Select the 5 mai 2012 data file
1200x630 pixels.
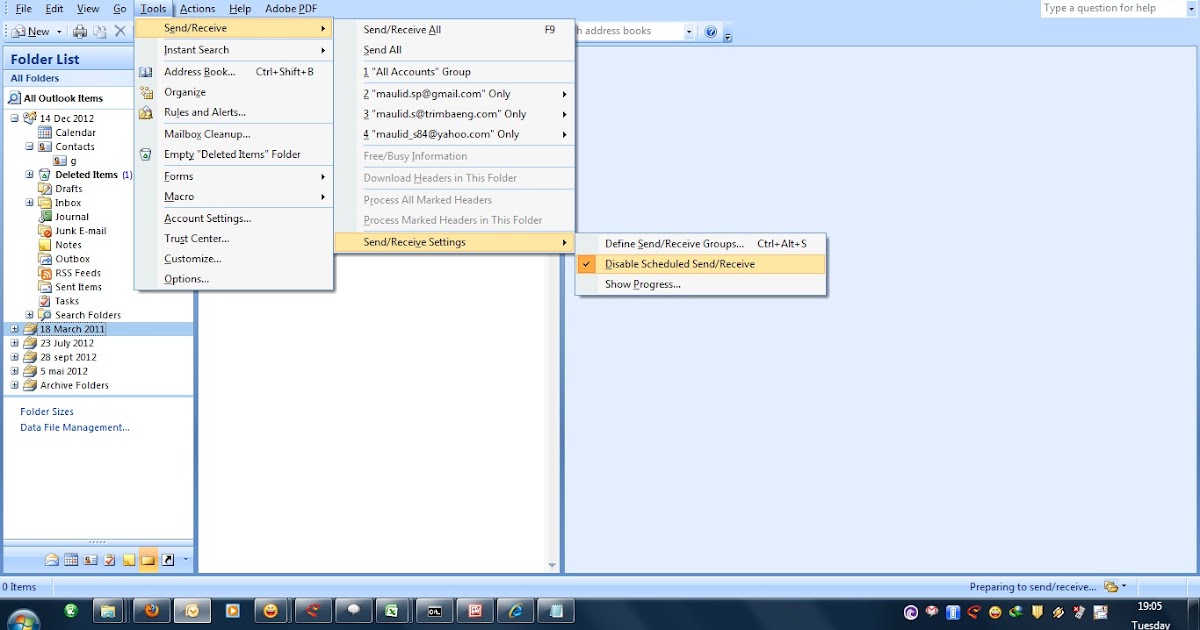[x=64, y=371]
